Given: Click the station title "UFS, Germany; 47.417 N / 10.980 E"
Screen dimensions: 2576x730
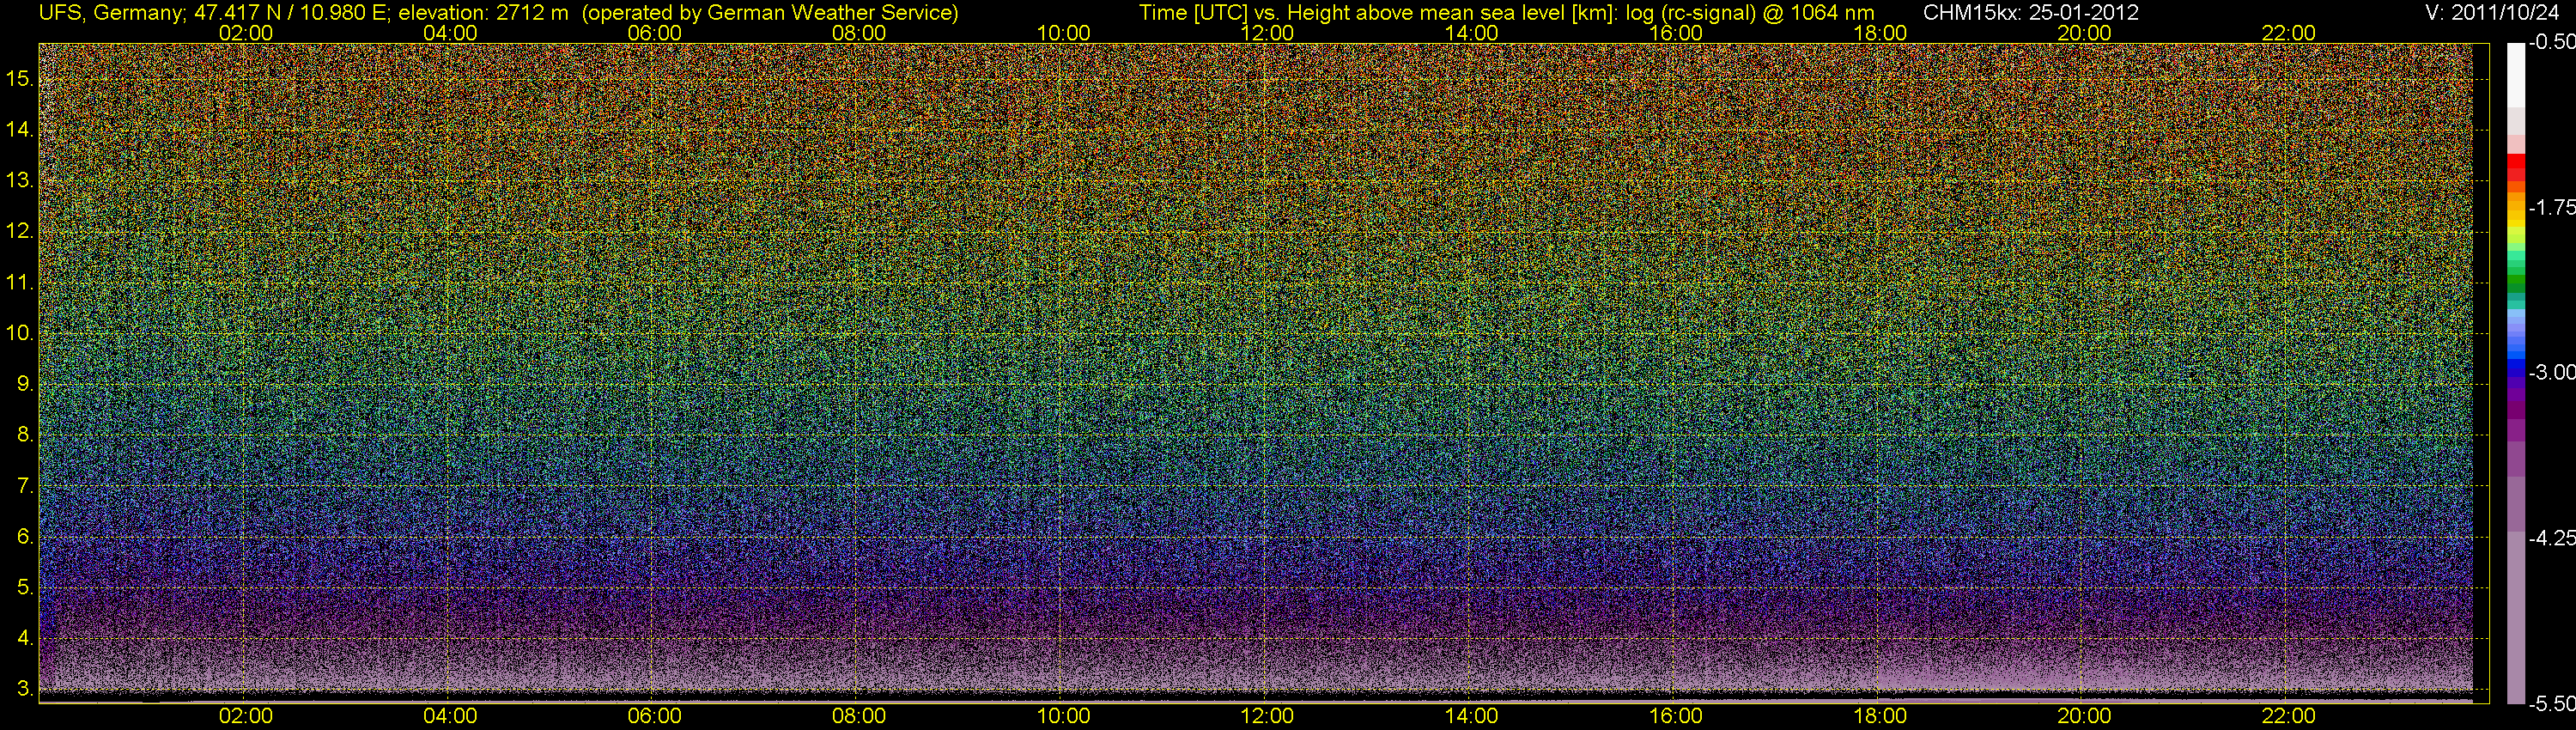Looking at the screenshot, I should coord(214,13).
